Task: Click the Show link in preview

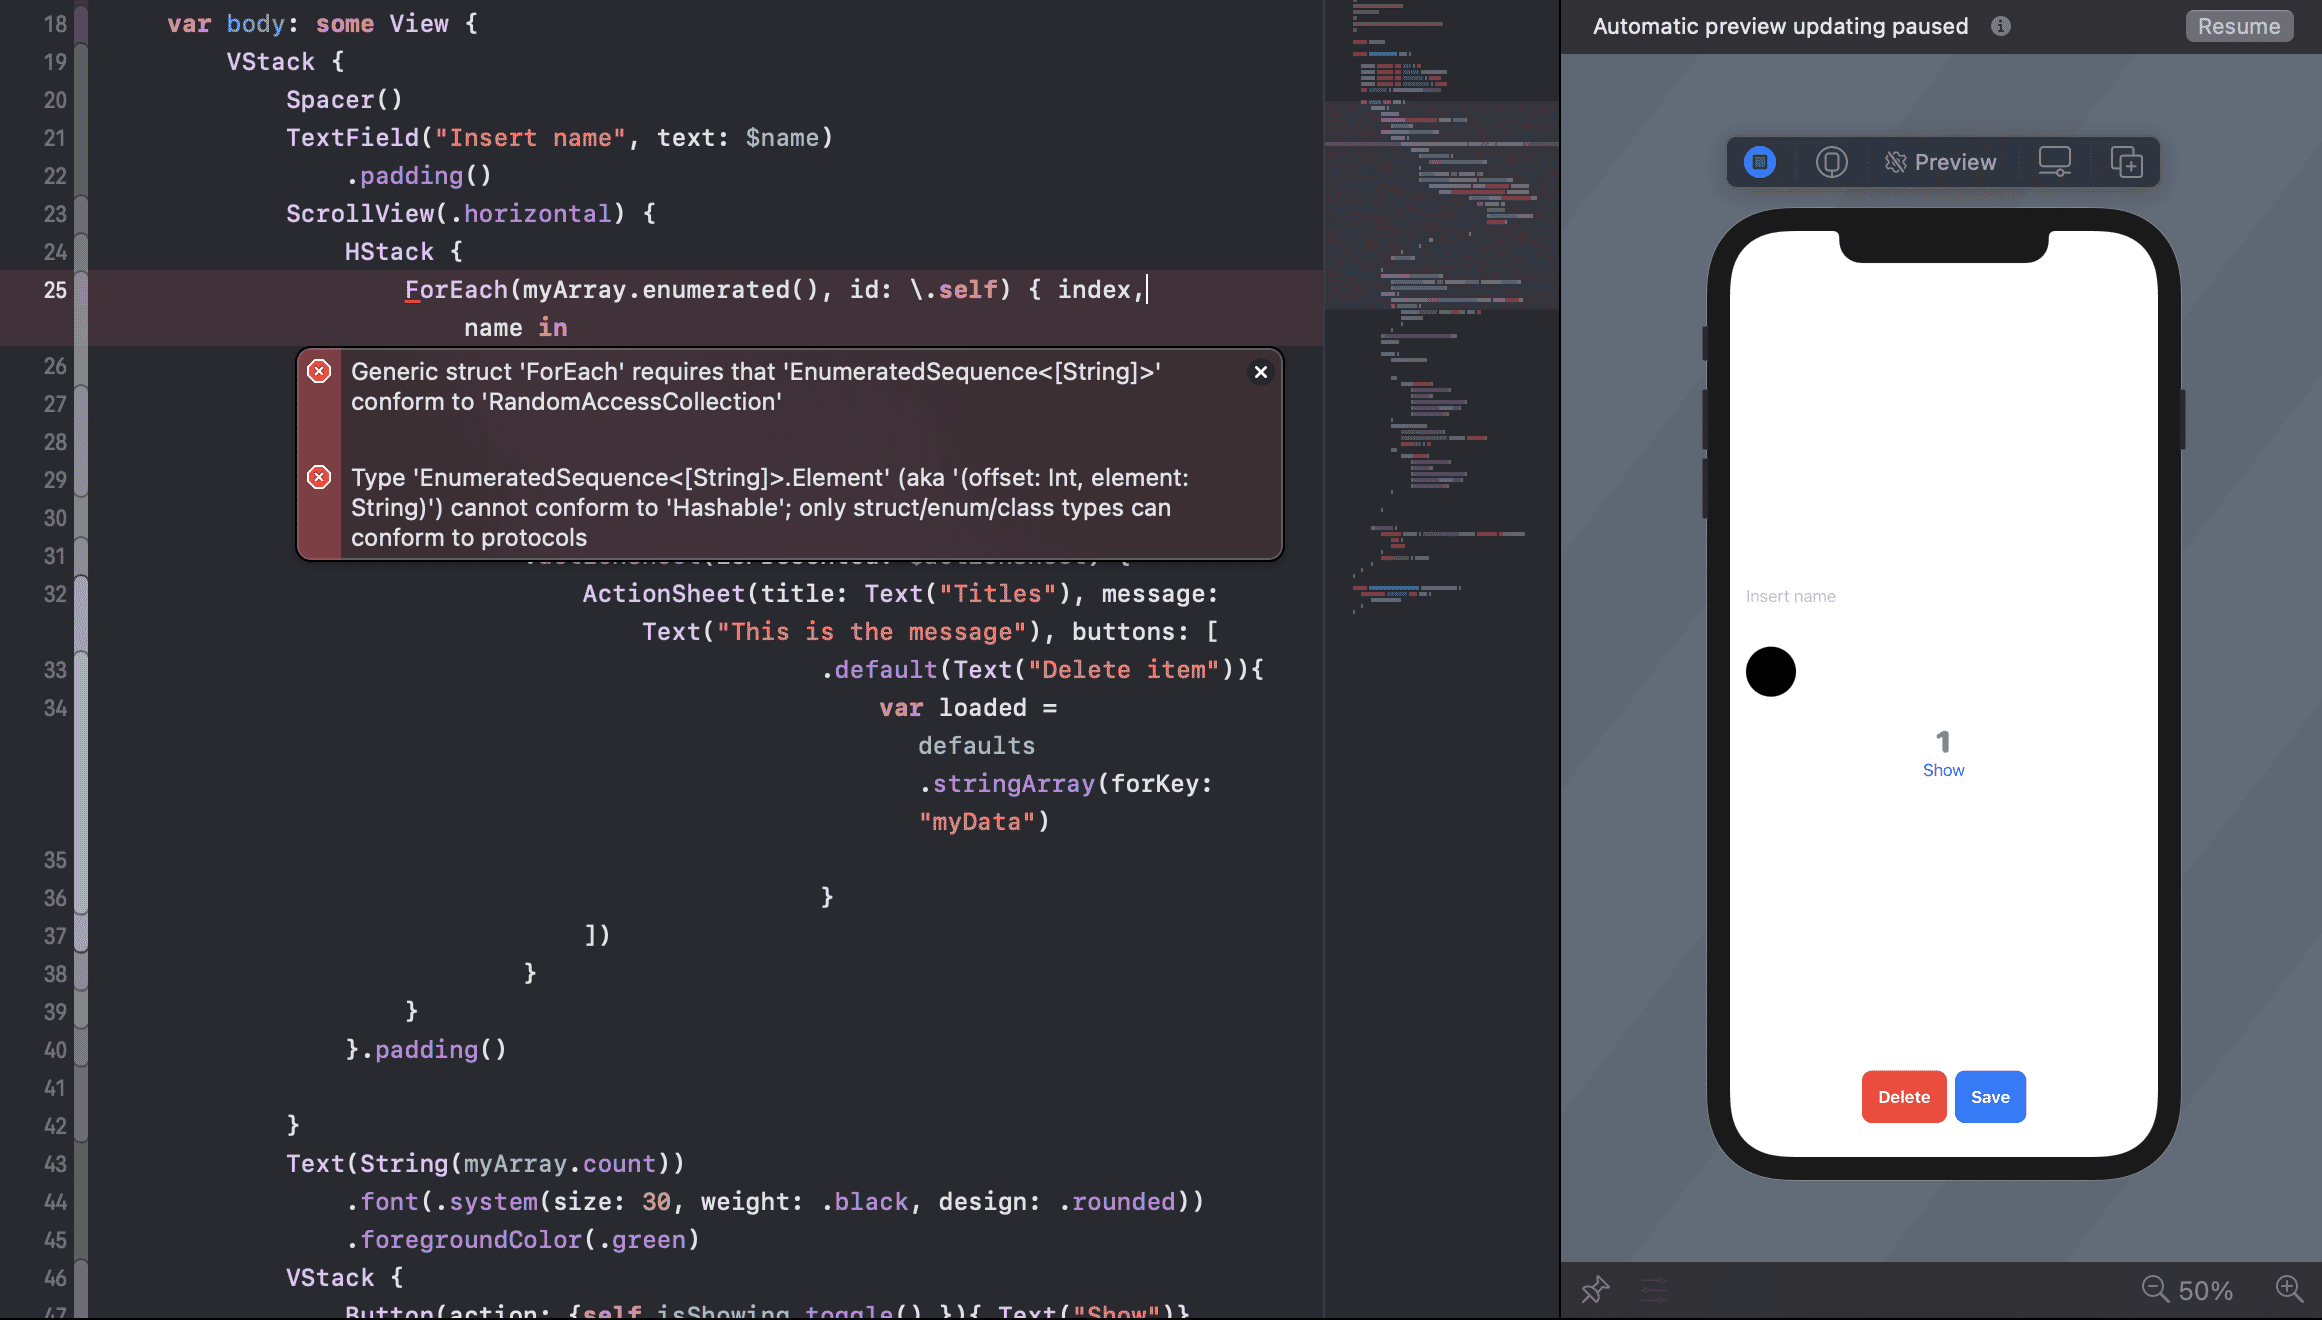Action: click(1942, 770)
